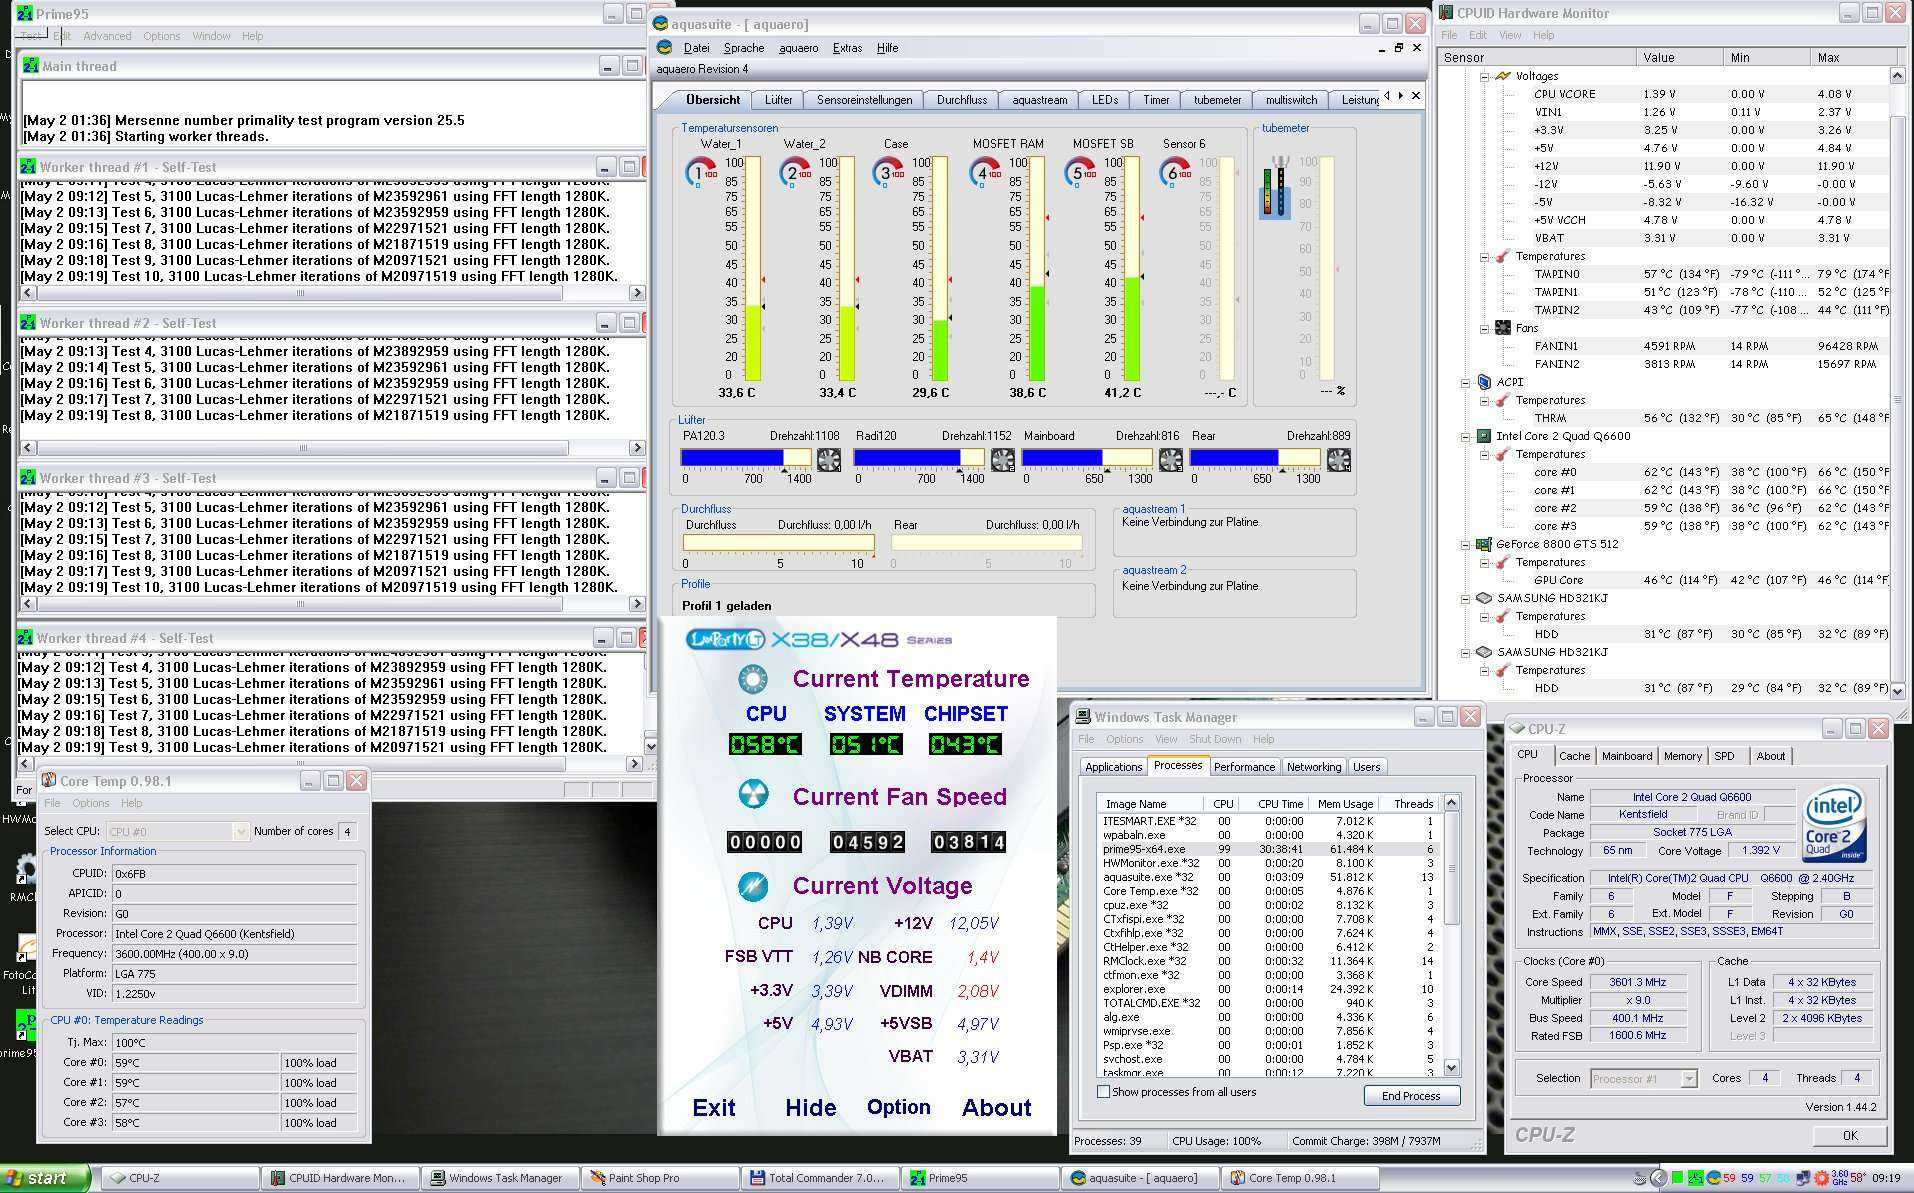Click the Durchfluss flow bar
1914x1193 pixels.
(778, 542)
